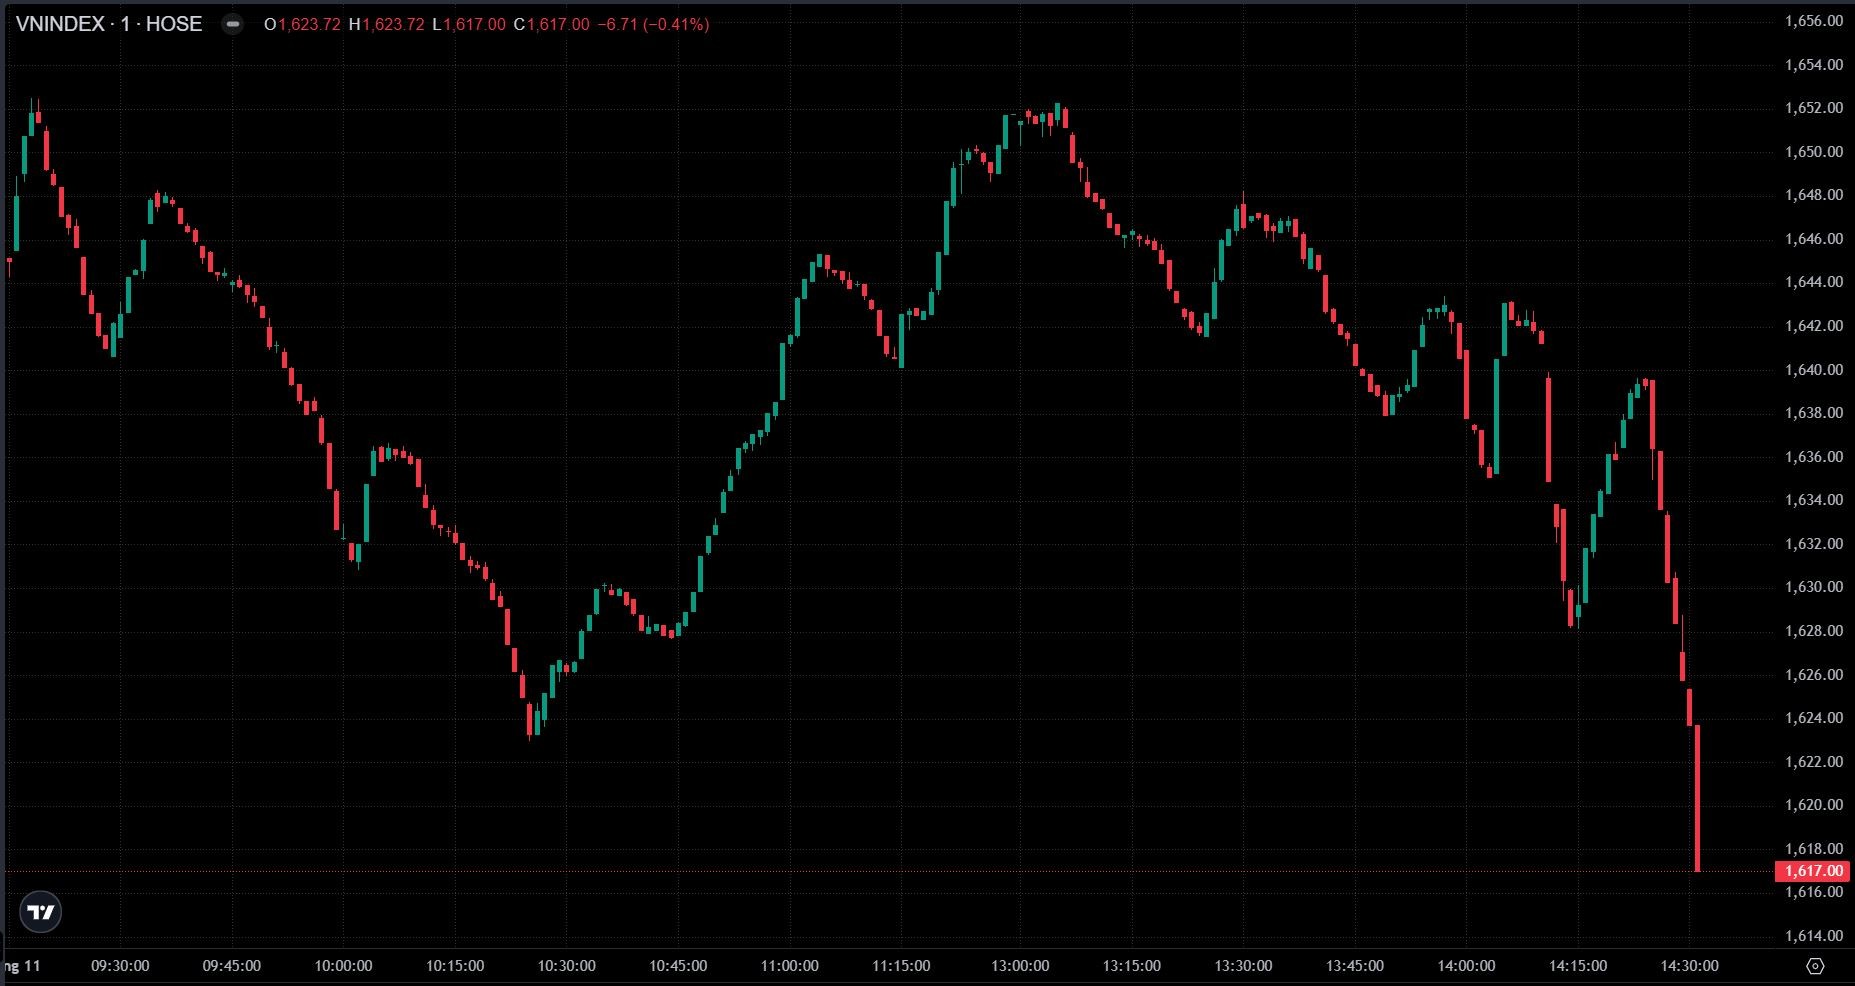Click the 10:30:00 time axis label
The height and width of the screenshot is (986, 1855).
click(566, 966)
